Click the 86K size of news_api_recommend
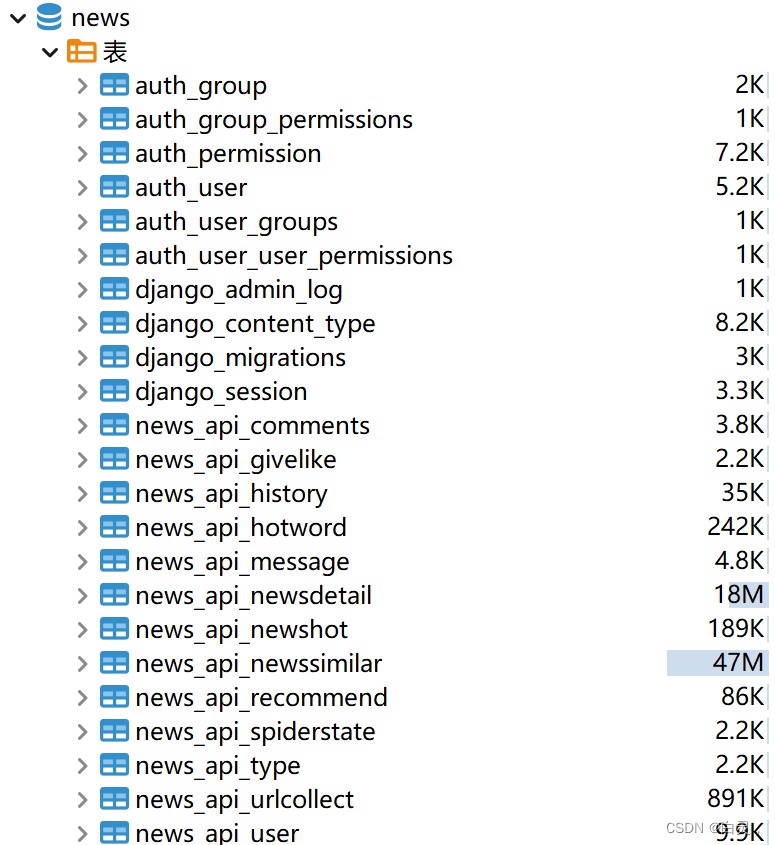 point(743,696)
